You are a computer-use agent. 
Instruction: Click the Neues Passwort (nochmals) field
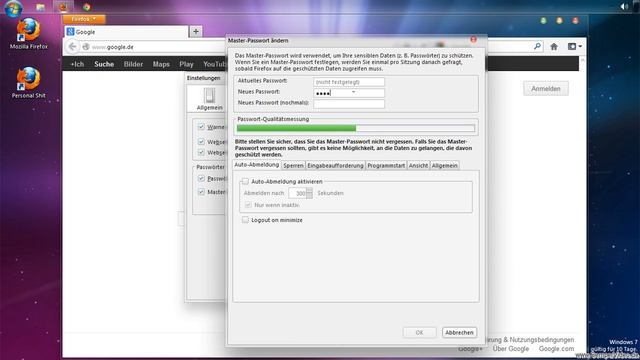(x=349, y=104)
